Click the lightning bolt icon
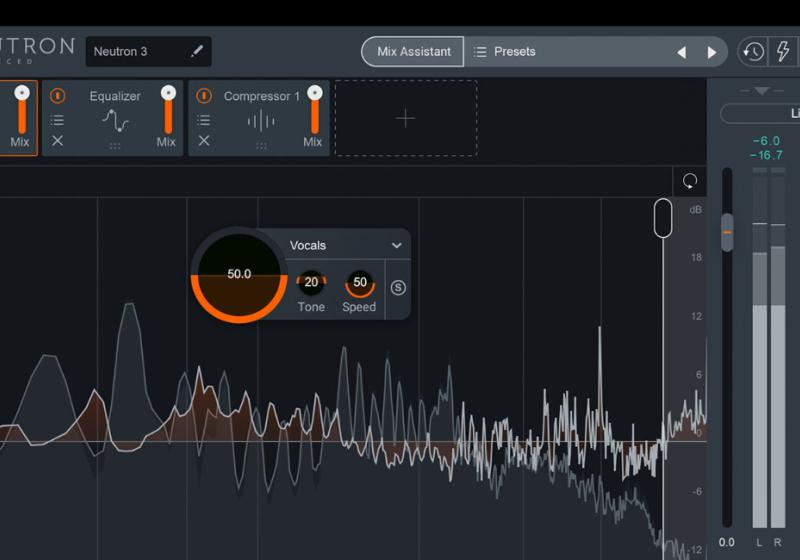This screenshot has width=800, height=560. click(783, 51)
